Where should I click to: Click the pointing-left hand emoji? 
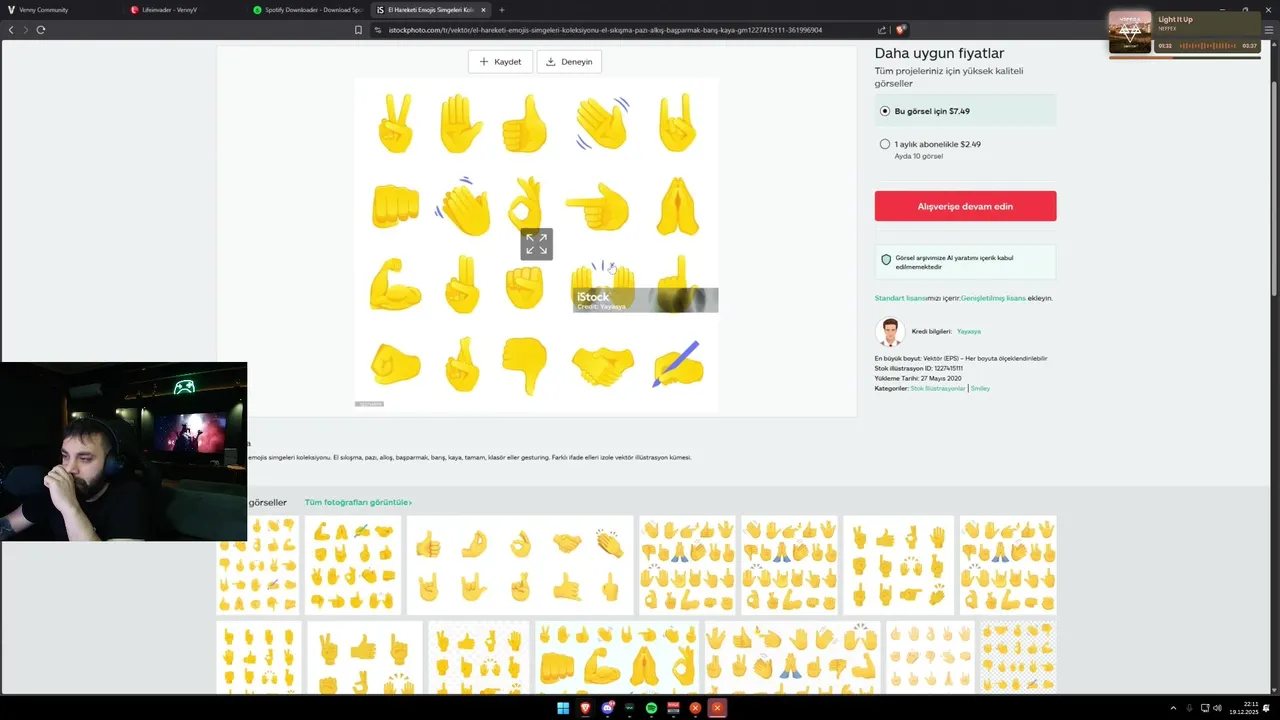pos(598,205)
